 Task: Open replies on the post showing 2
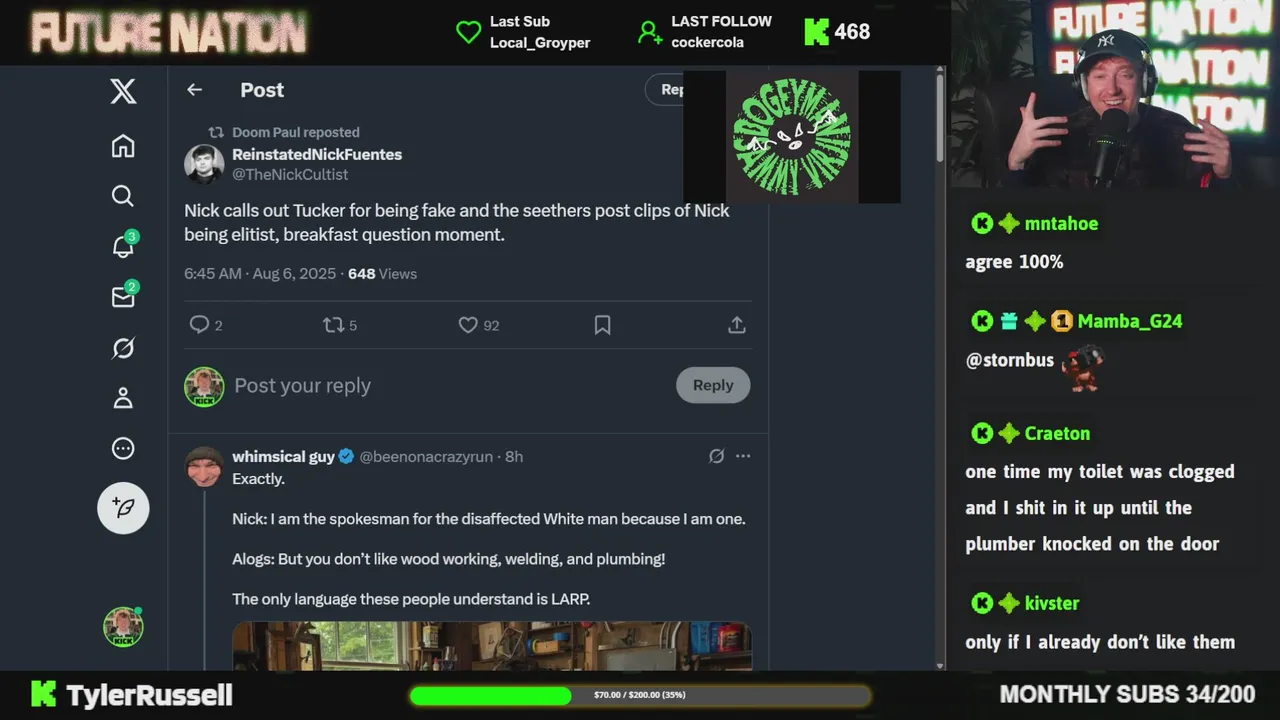tap(205, 325)
